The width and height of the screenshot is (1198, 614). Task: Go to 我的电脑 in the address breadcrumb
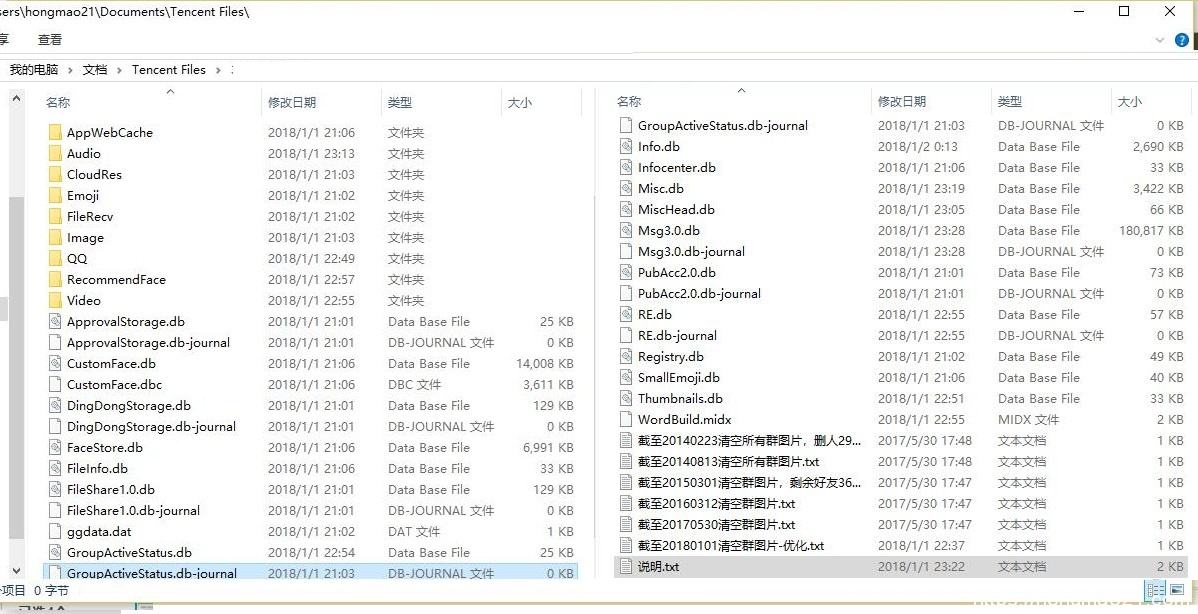pos(34,69)
